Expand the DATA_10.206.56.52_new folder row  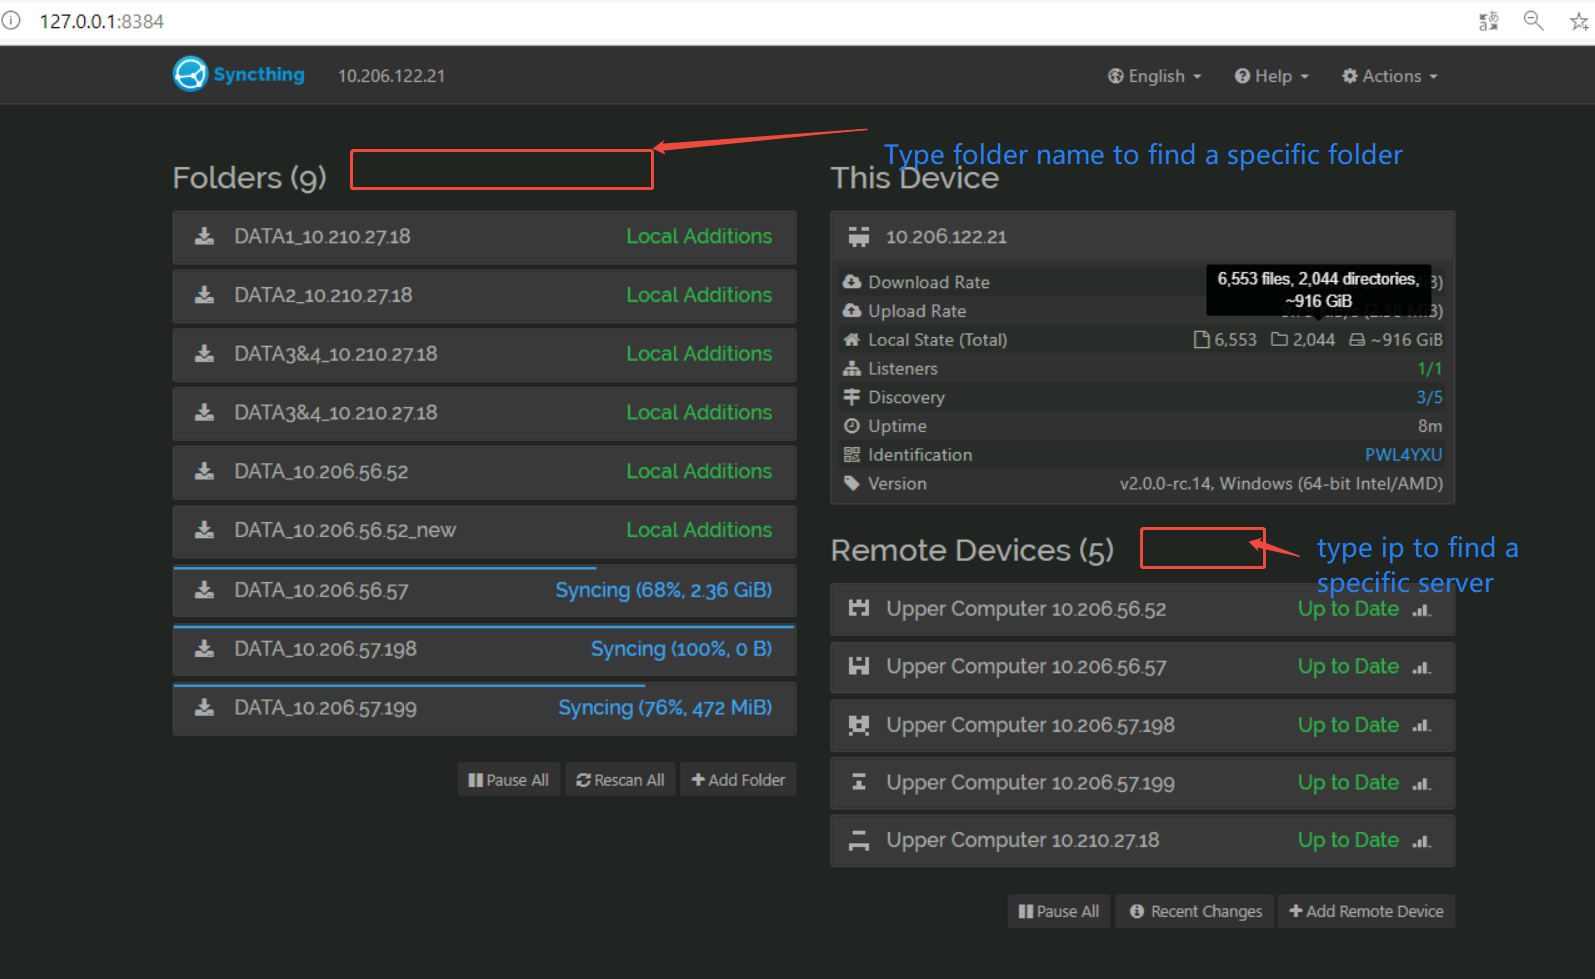(484, 531)
